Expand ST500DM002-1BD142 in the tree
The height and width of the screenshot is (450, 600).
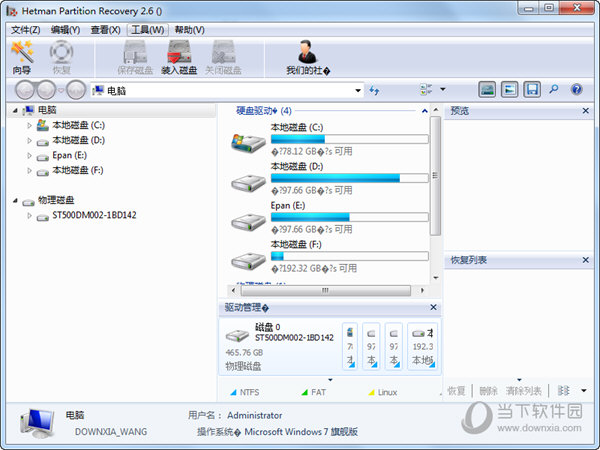click(x=29, y=215)
